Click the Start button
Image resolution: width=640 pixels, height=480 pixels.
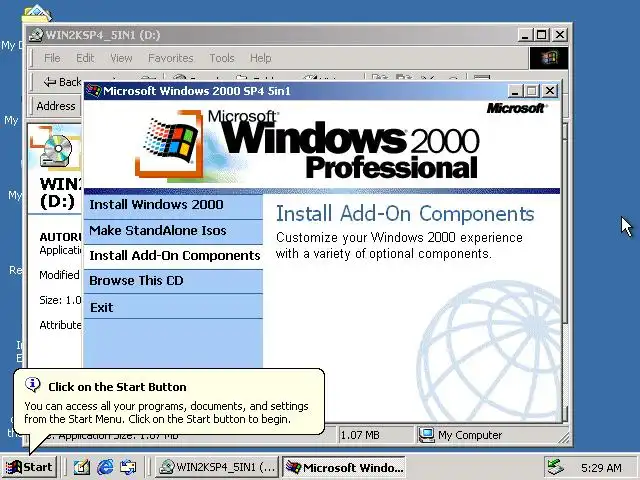[29, 467]
